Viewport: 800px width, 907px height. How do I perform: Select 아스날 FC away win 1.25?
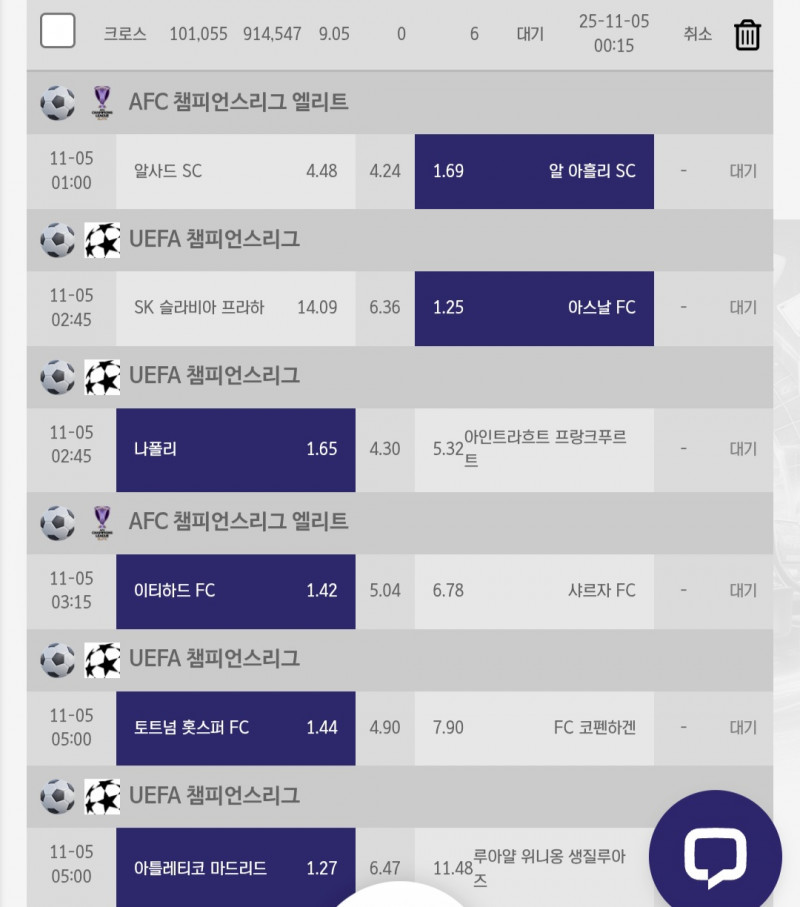[x=534, y=308]
